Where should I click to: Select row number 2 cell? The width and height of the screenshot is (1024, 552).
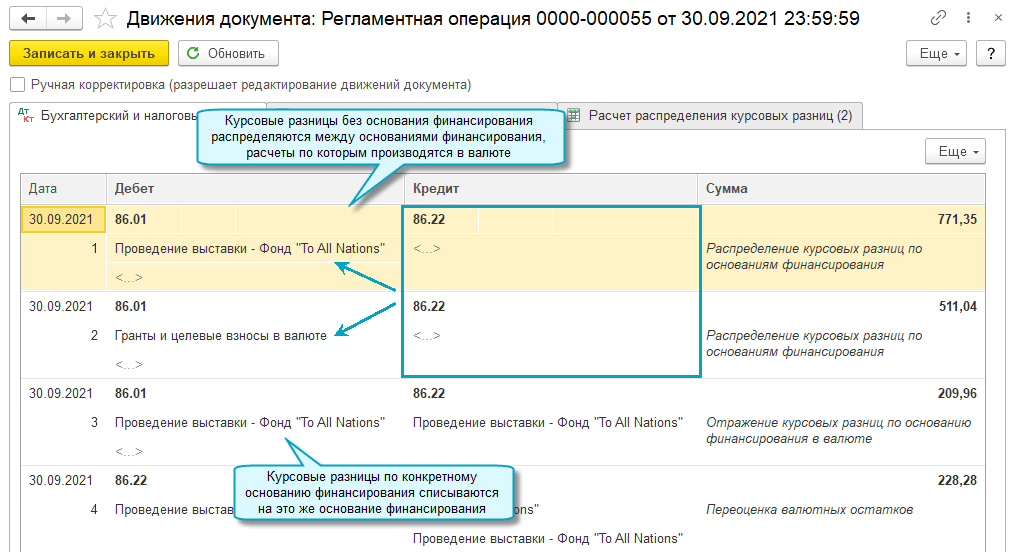click(x=94, y=336)
